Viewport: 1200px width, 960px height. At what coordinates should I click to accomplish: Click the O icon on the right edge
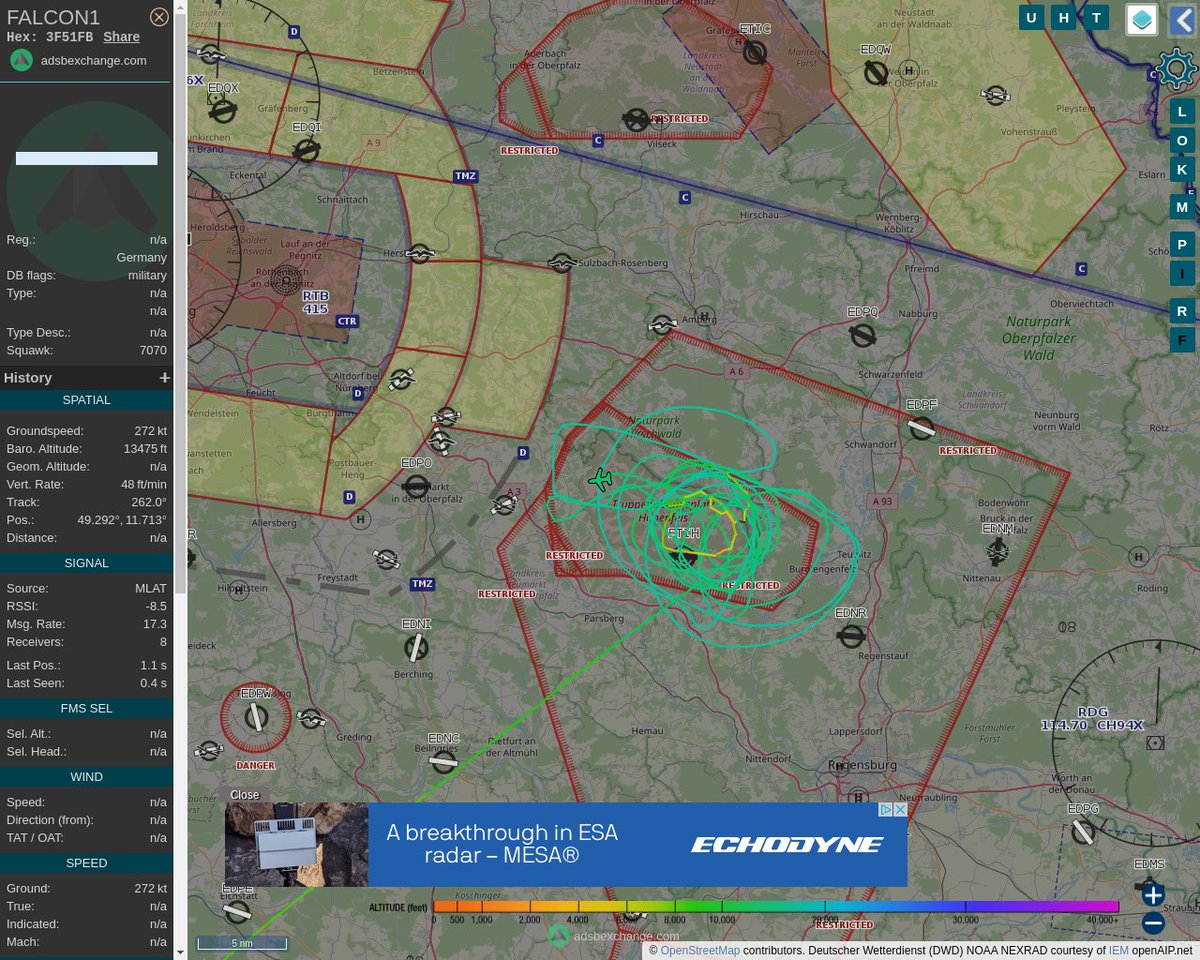pos(1182,141)
